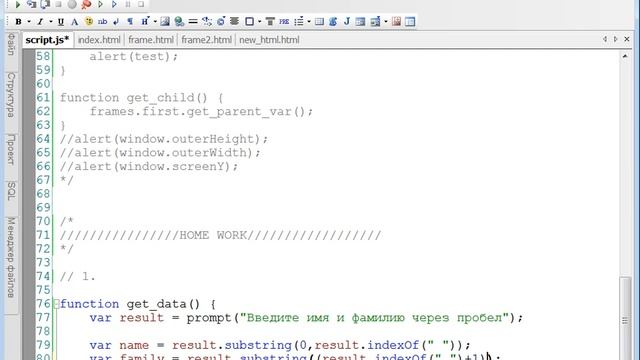Click the center align text icon

point(234,22)
